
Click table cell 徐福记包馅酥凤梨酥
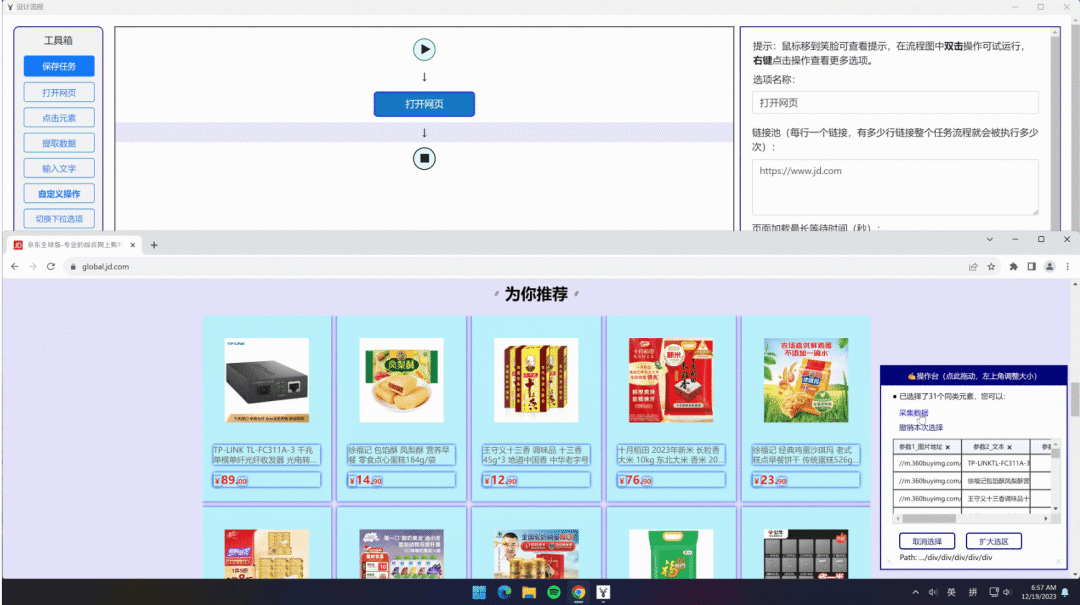coord(996,481)
